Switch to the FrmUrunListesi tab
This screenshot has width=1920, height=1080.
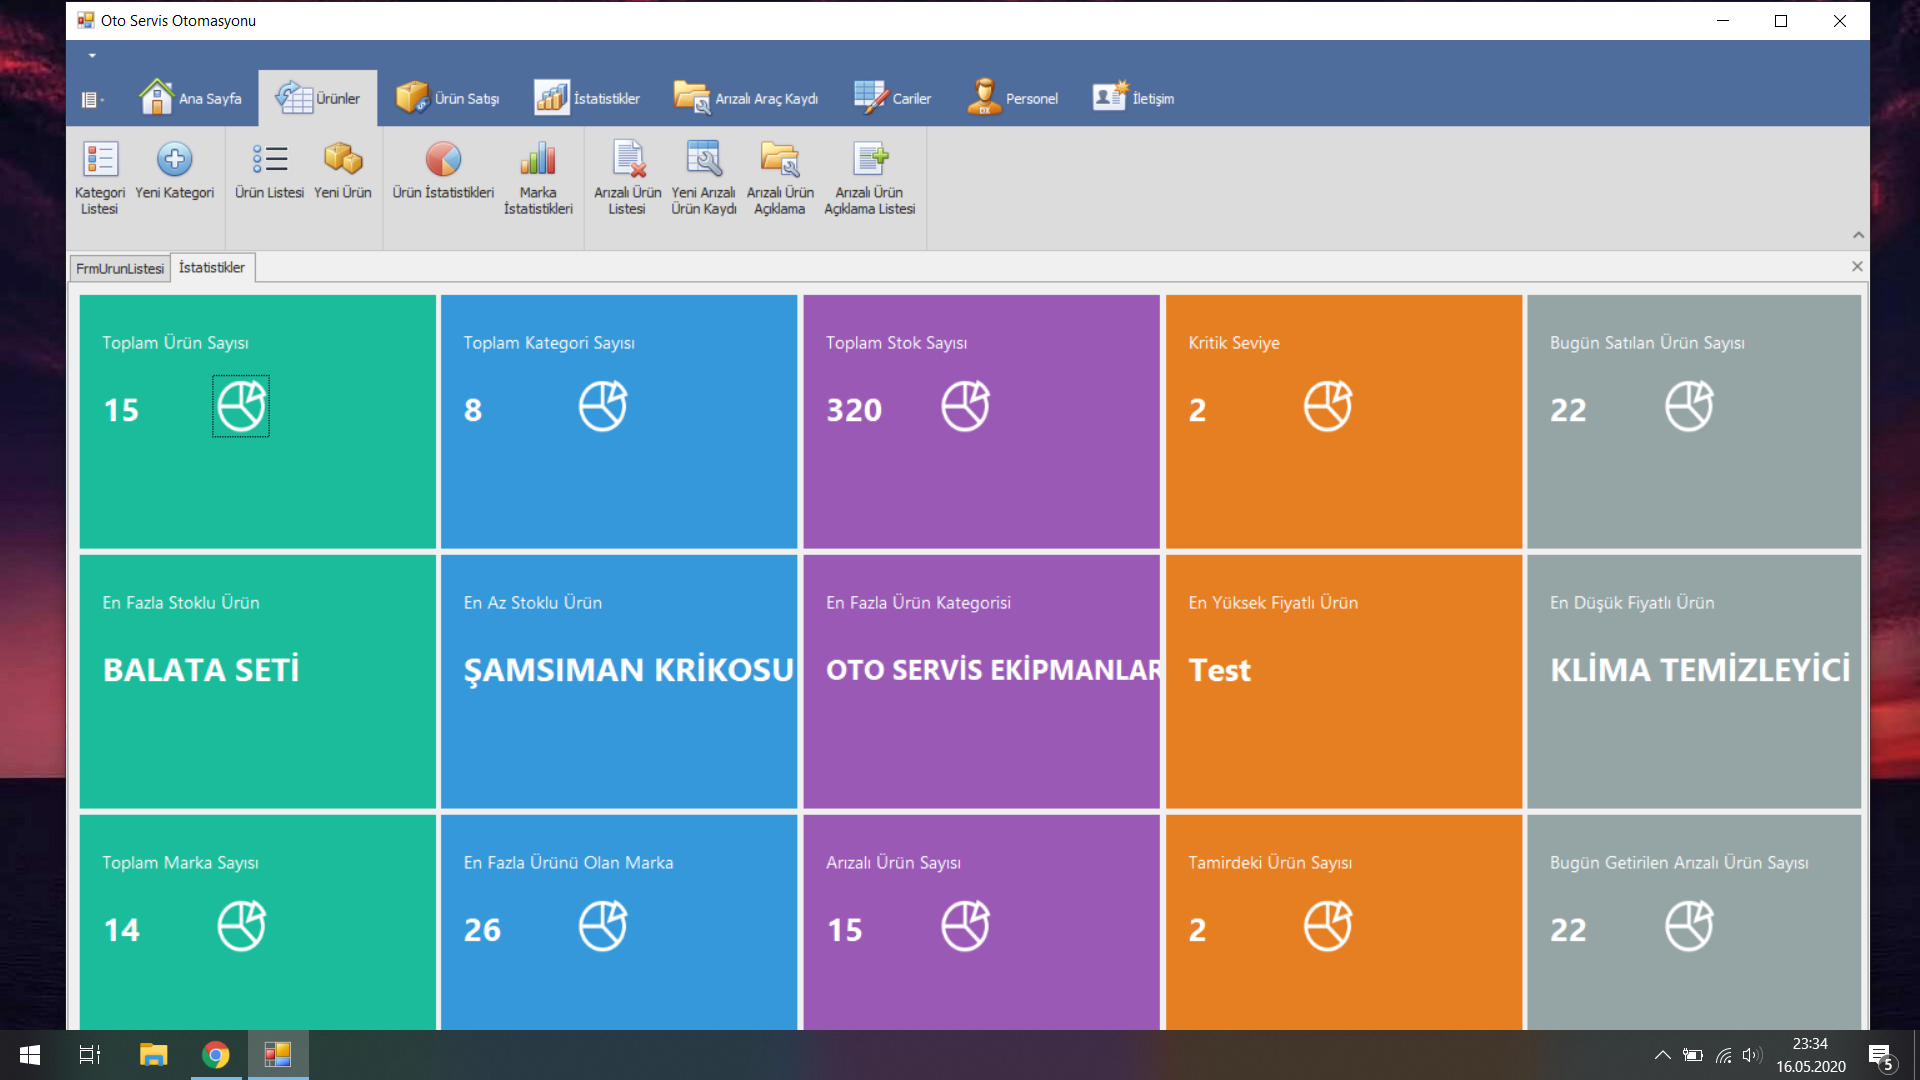(118, 267)
